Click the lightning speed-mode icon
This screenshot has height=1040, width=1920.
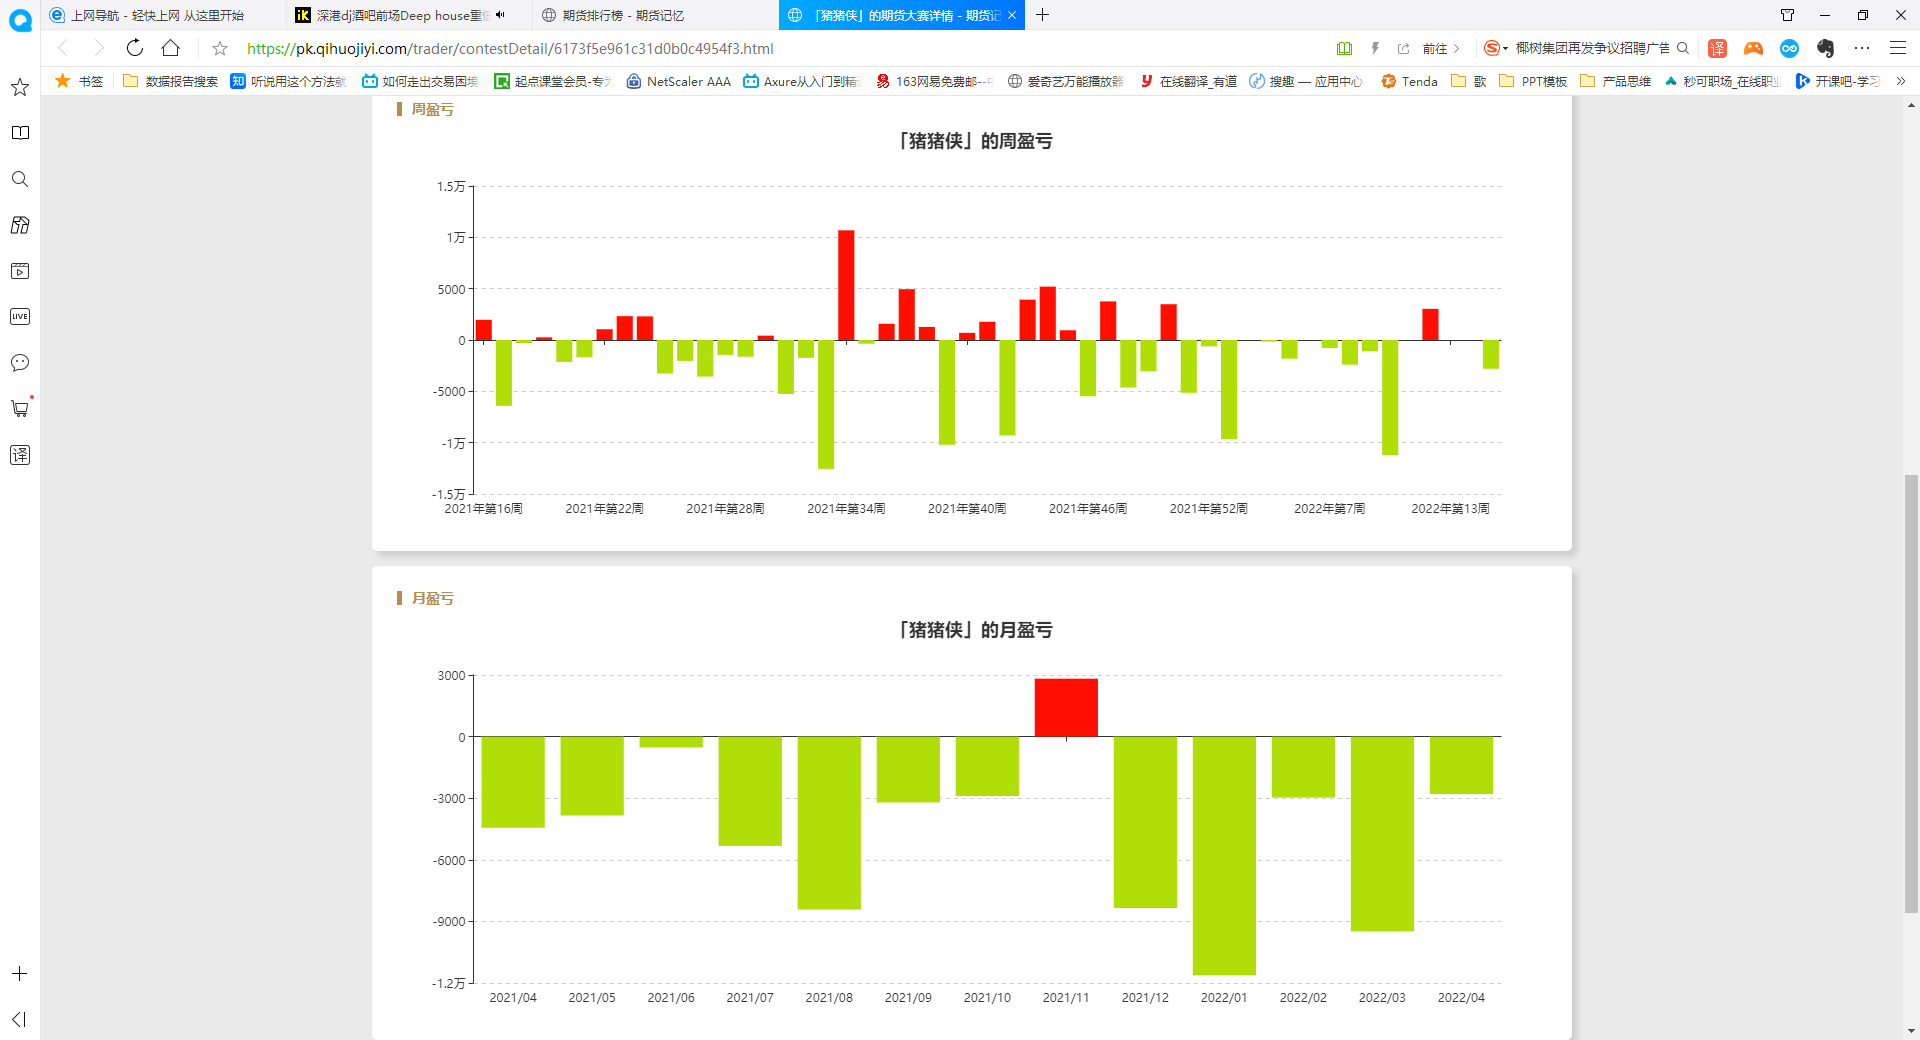[1375, 48]
